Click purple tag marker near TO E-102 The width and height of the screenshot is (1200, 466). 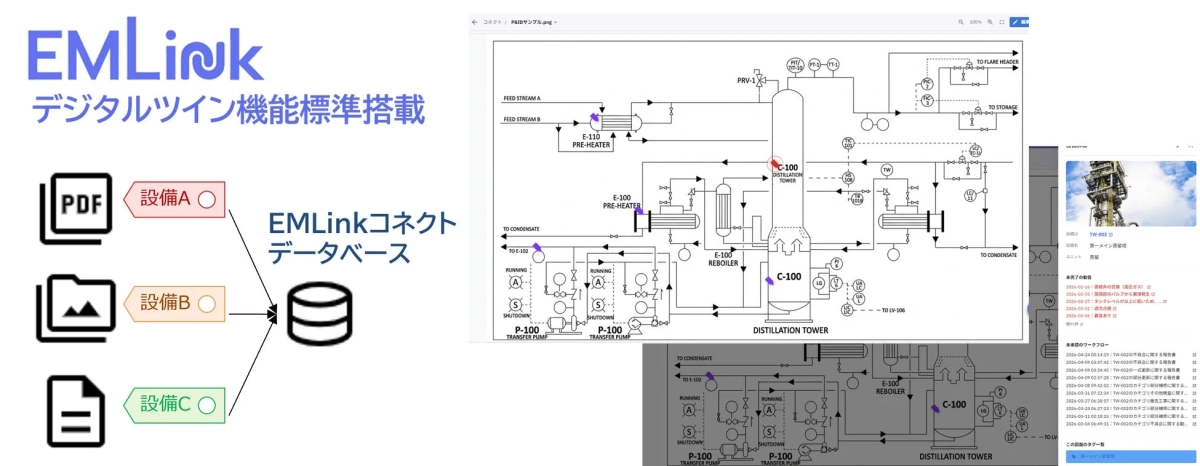coord(537,247)
